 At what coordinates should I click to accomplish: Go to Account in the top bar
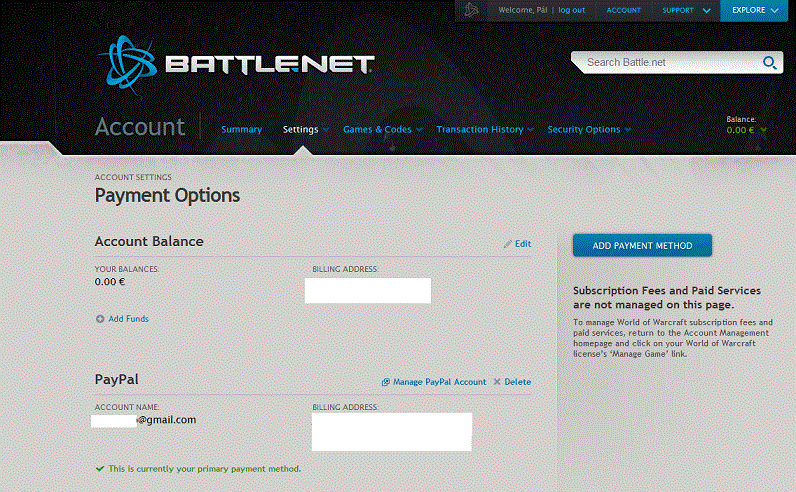tap(623, 10)
